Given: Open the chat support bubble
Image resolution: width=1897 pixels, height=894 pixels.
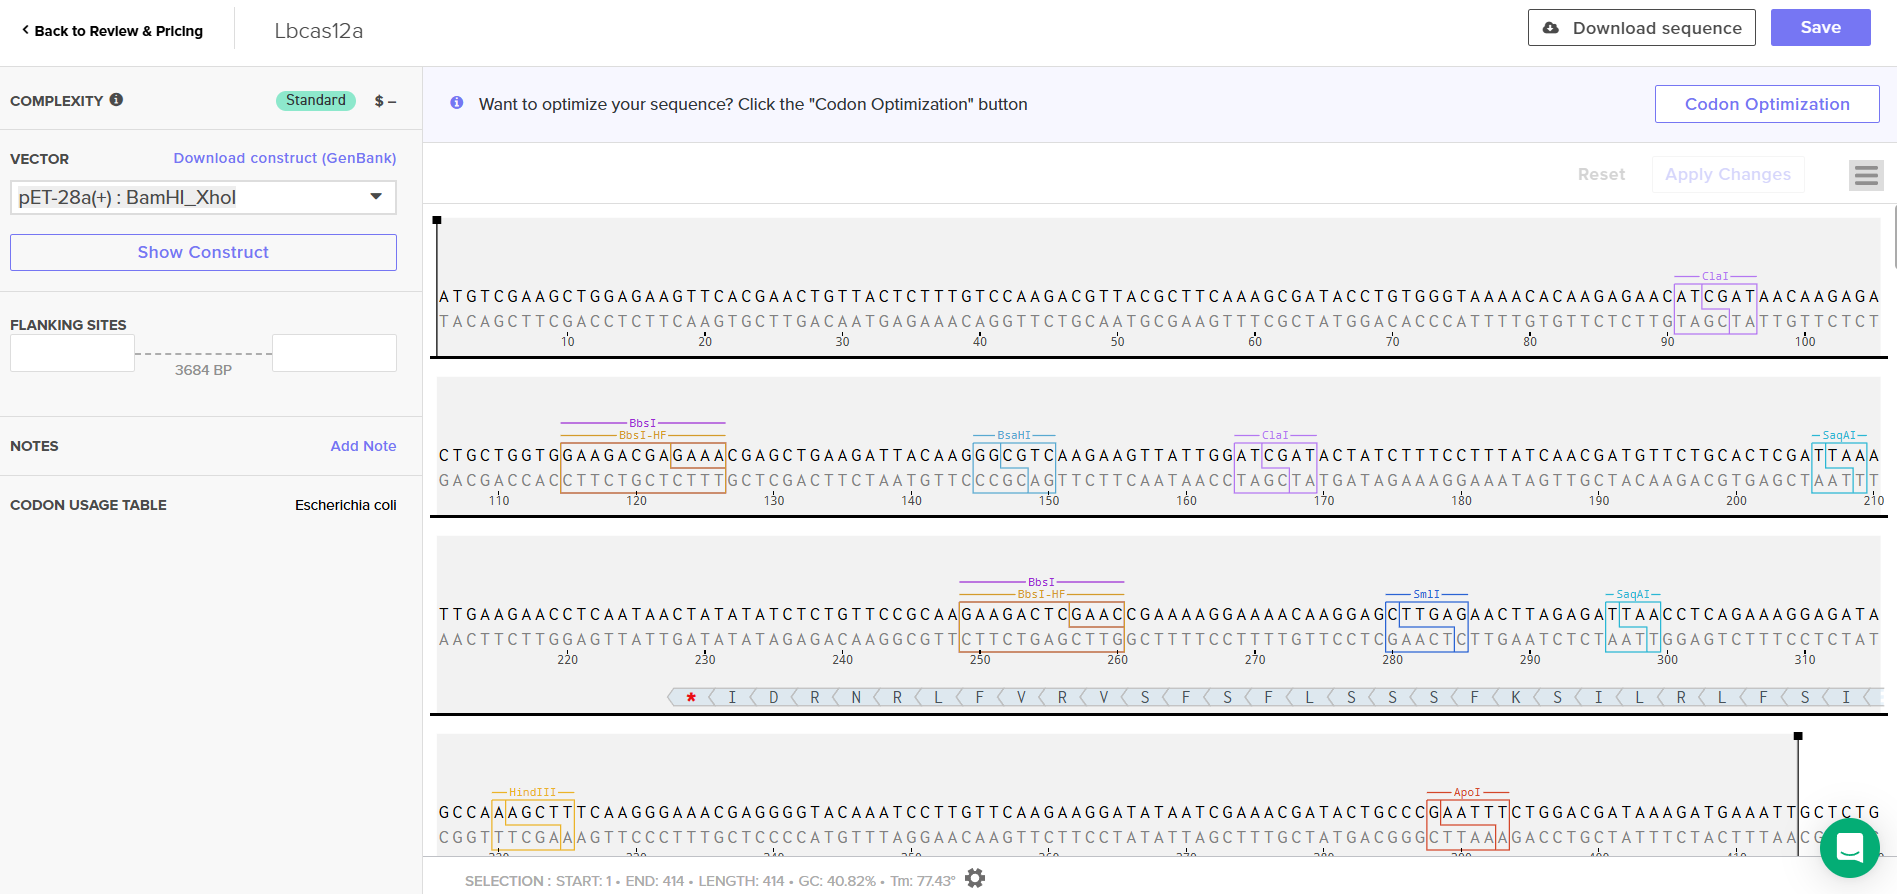Looking at the screenshot, I should (x=1849, y=847).
